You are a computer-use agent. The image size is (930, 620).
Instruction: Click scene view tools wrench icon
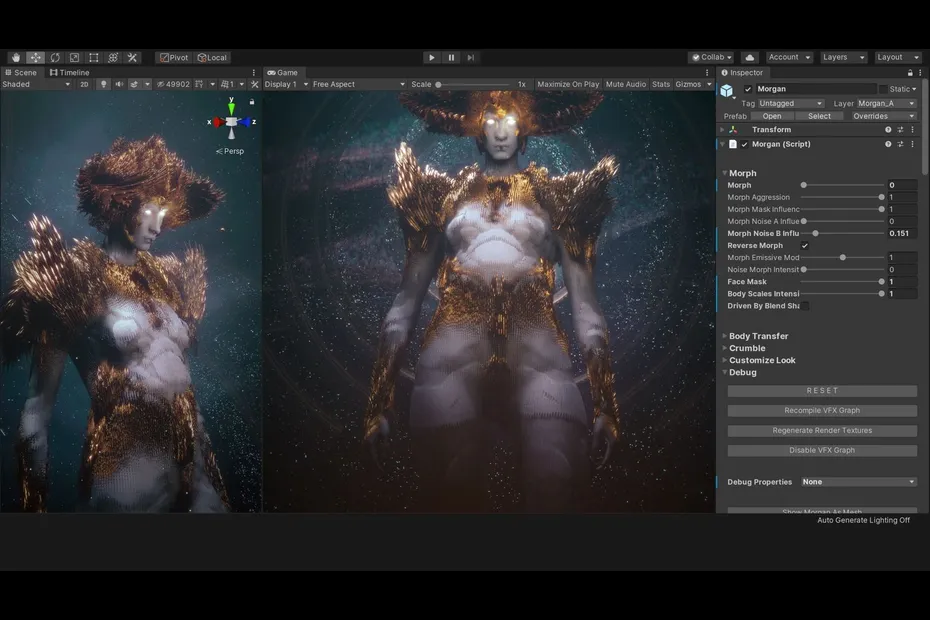(255, 84)
